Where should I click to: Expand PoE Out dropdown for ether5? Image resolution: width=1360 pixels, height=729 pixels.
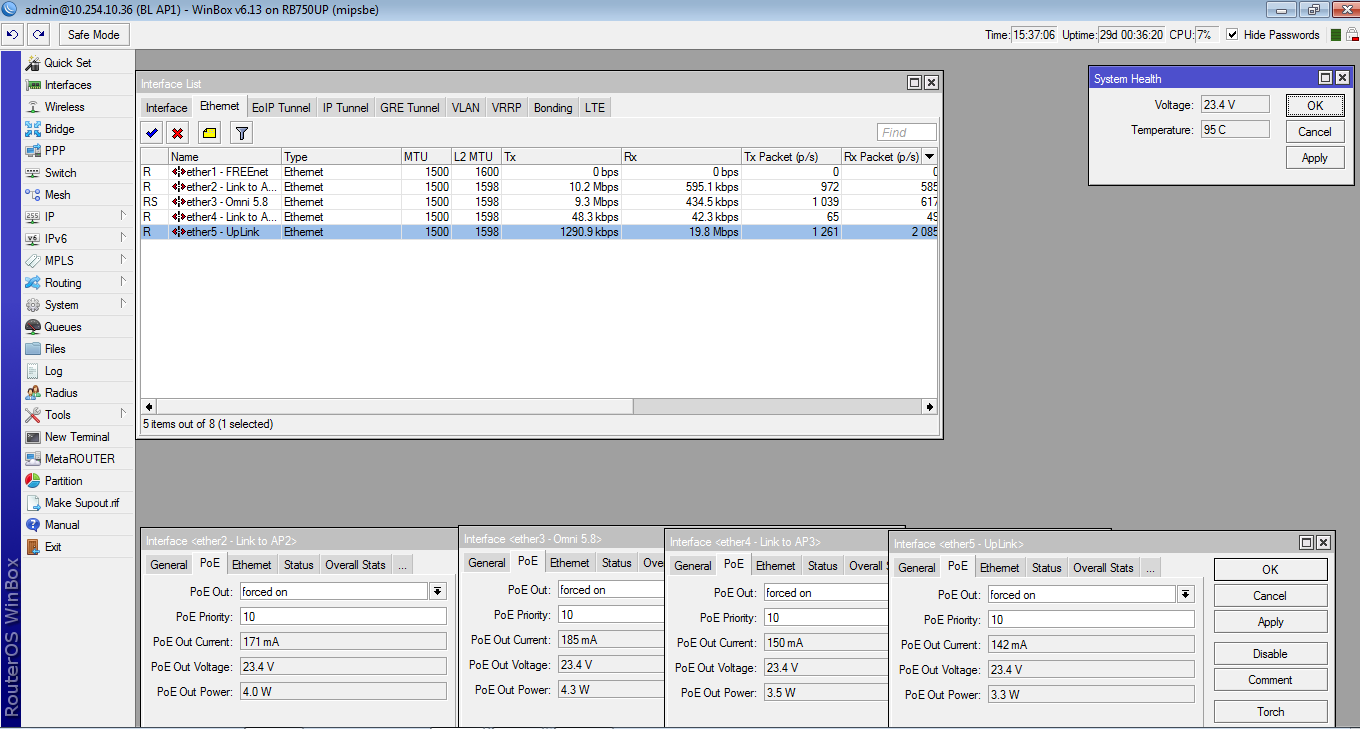pos(1185,595)
